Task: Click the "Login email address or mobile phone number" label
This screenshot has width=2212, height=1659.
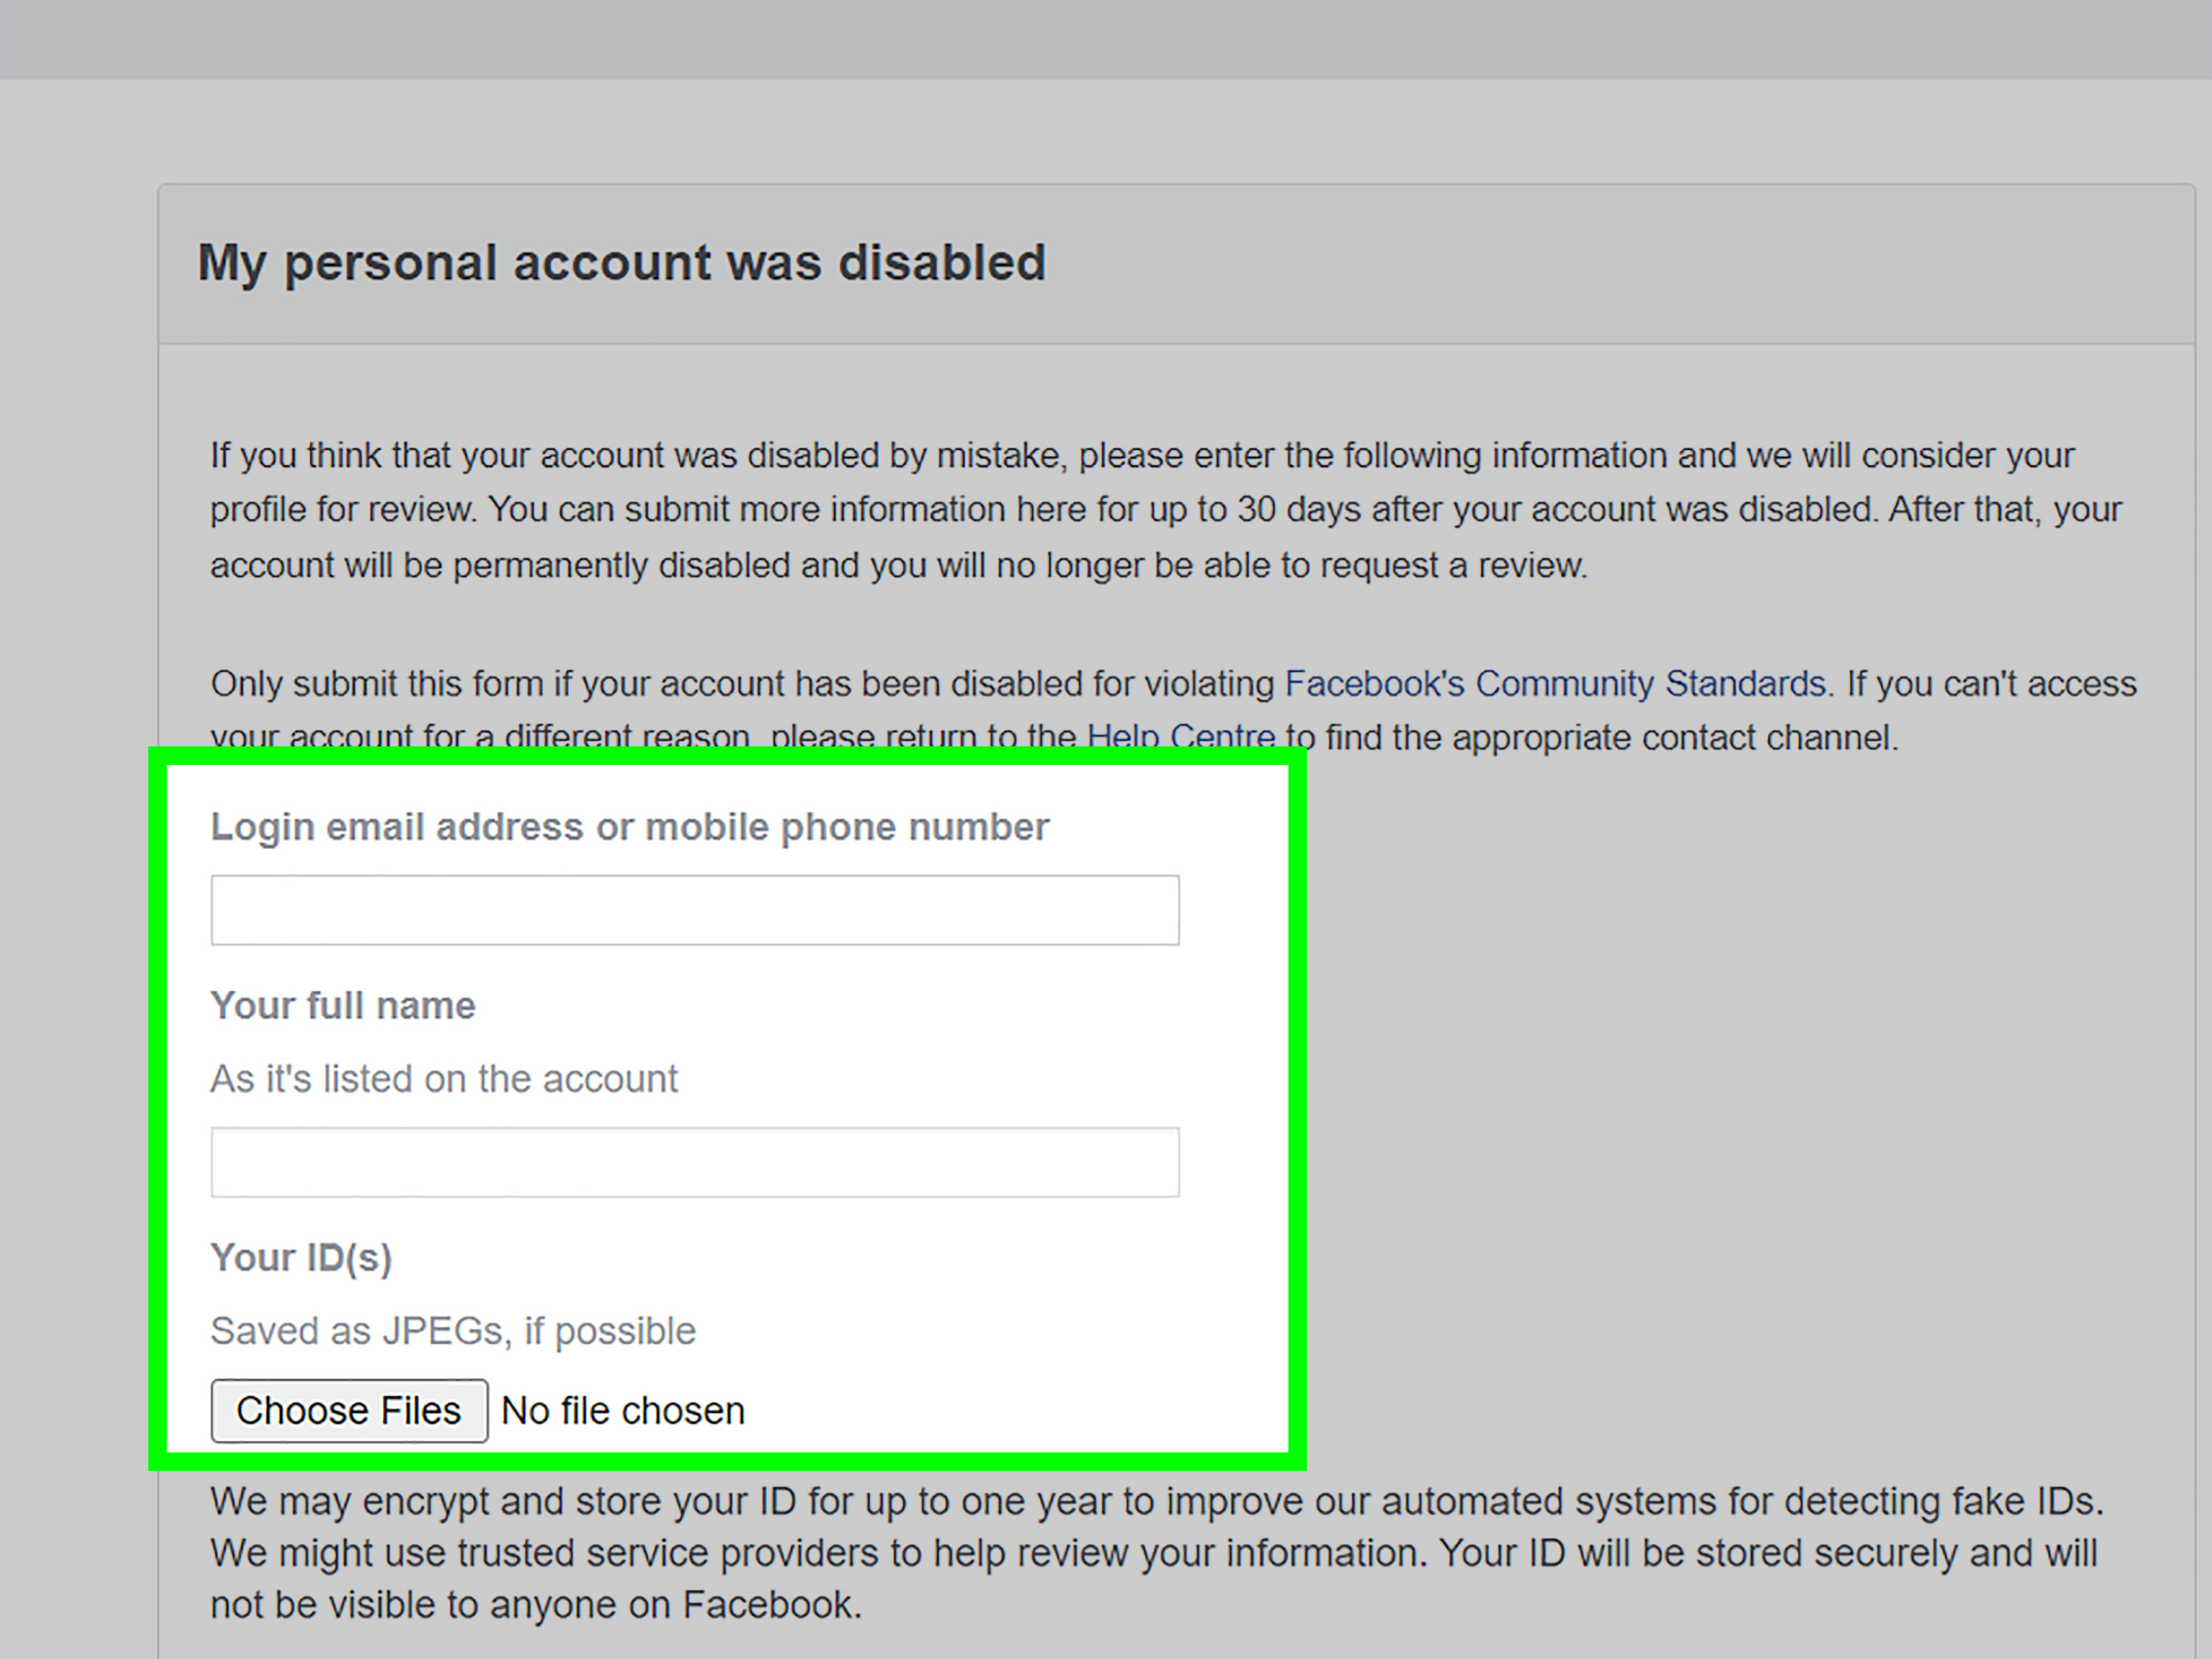Action: 629,827
